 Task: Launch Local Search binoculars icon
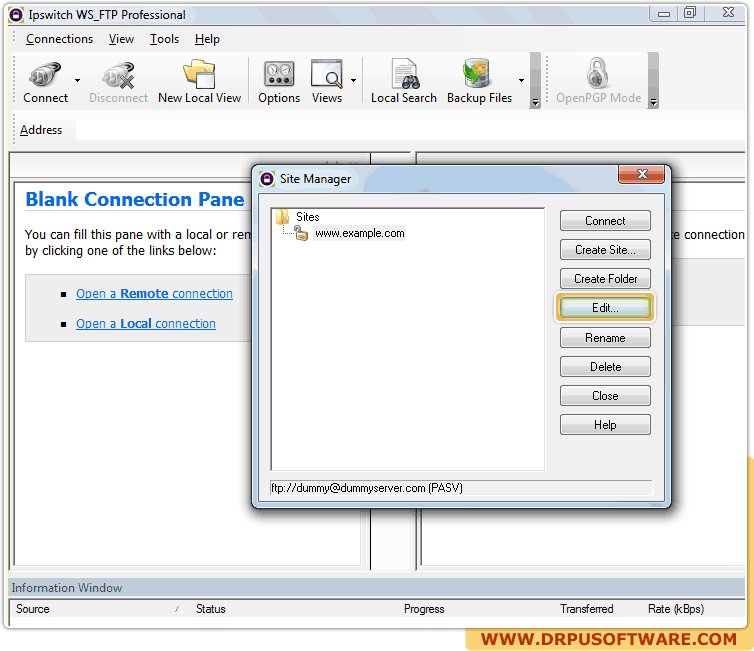(x=404, y=74)
